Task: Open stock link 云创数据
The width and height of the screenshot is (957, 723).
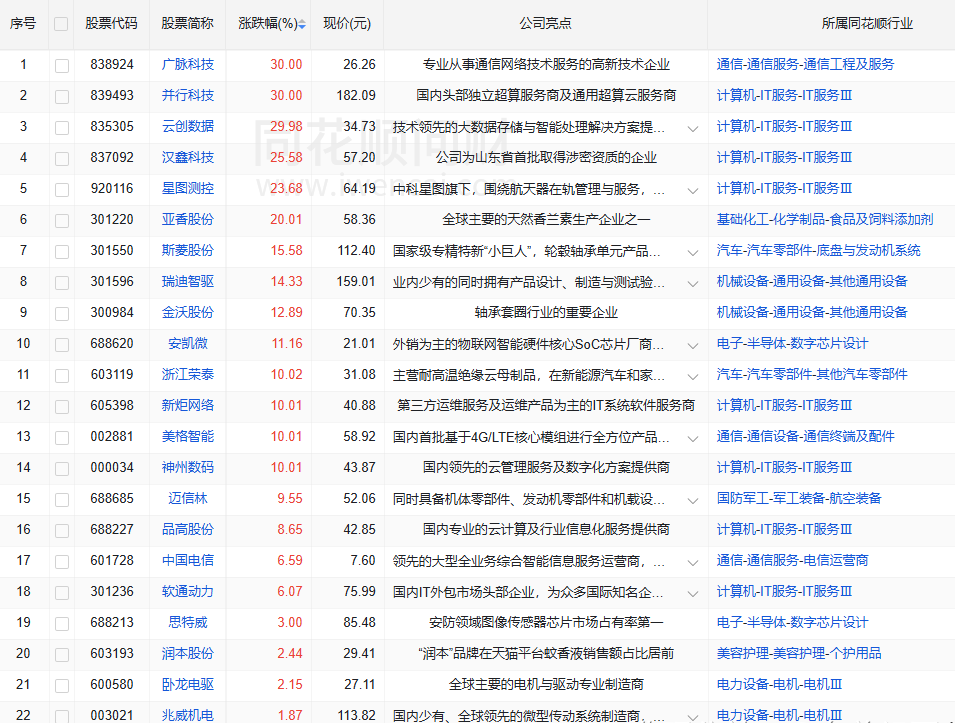Action: pos(188,126)
